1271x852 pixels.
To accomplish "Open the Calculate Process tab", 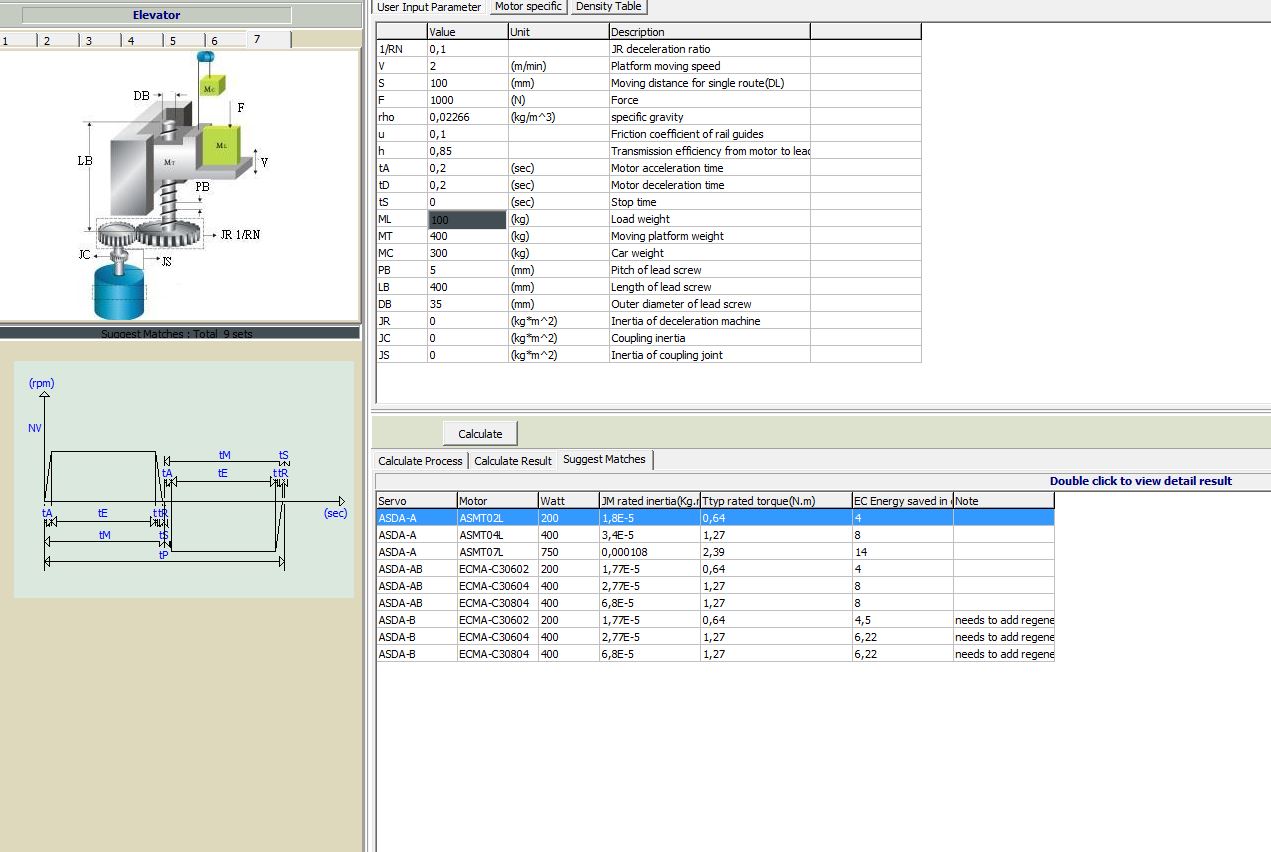I will (420, 461).
